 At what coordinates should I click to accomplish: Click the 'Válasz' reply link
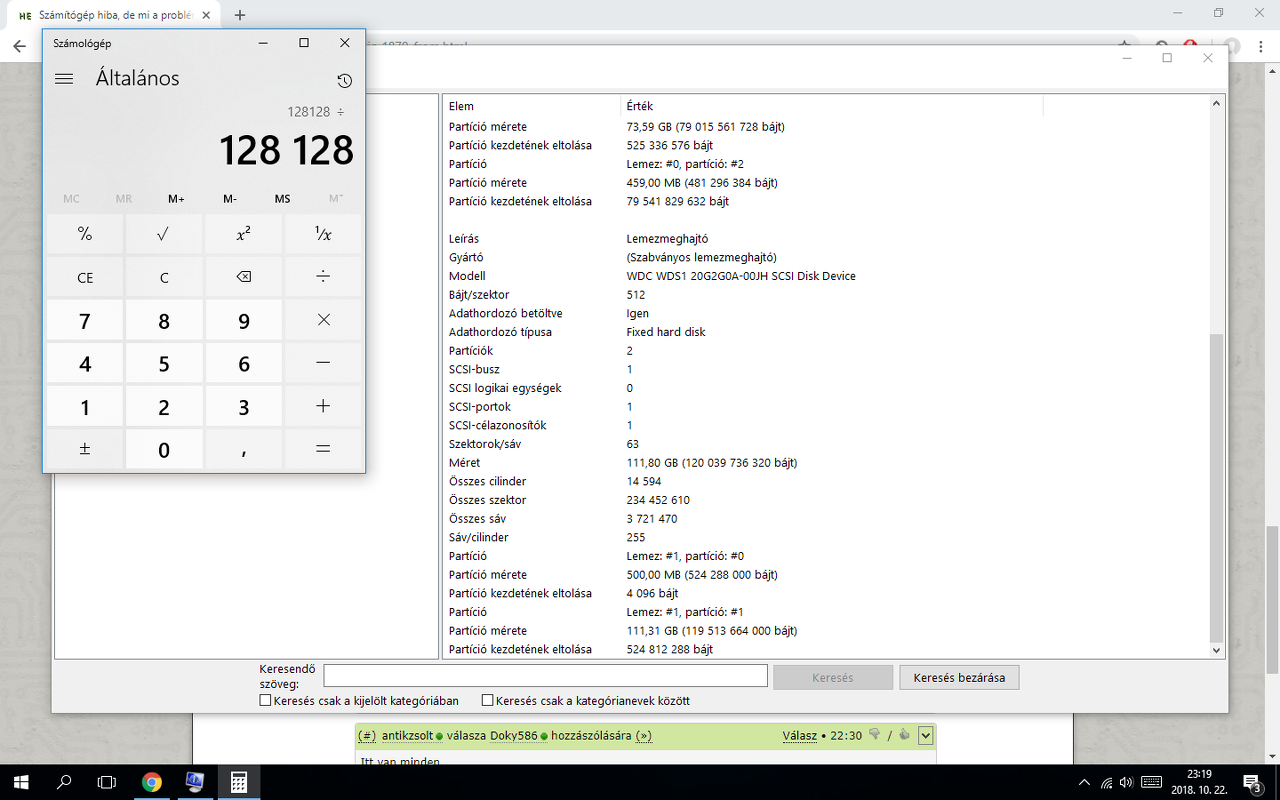pos(799,736)
